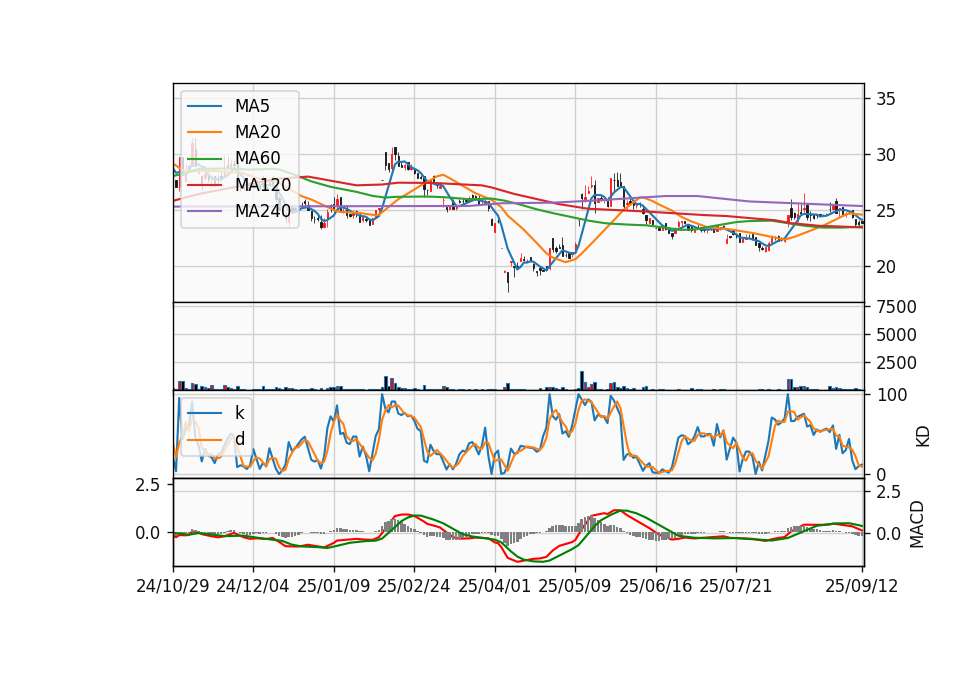Click the 25/09/12 date axis label
This screenshot has height=690, width=960.
pyautogui.click(x=862, y=586)
